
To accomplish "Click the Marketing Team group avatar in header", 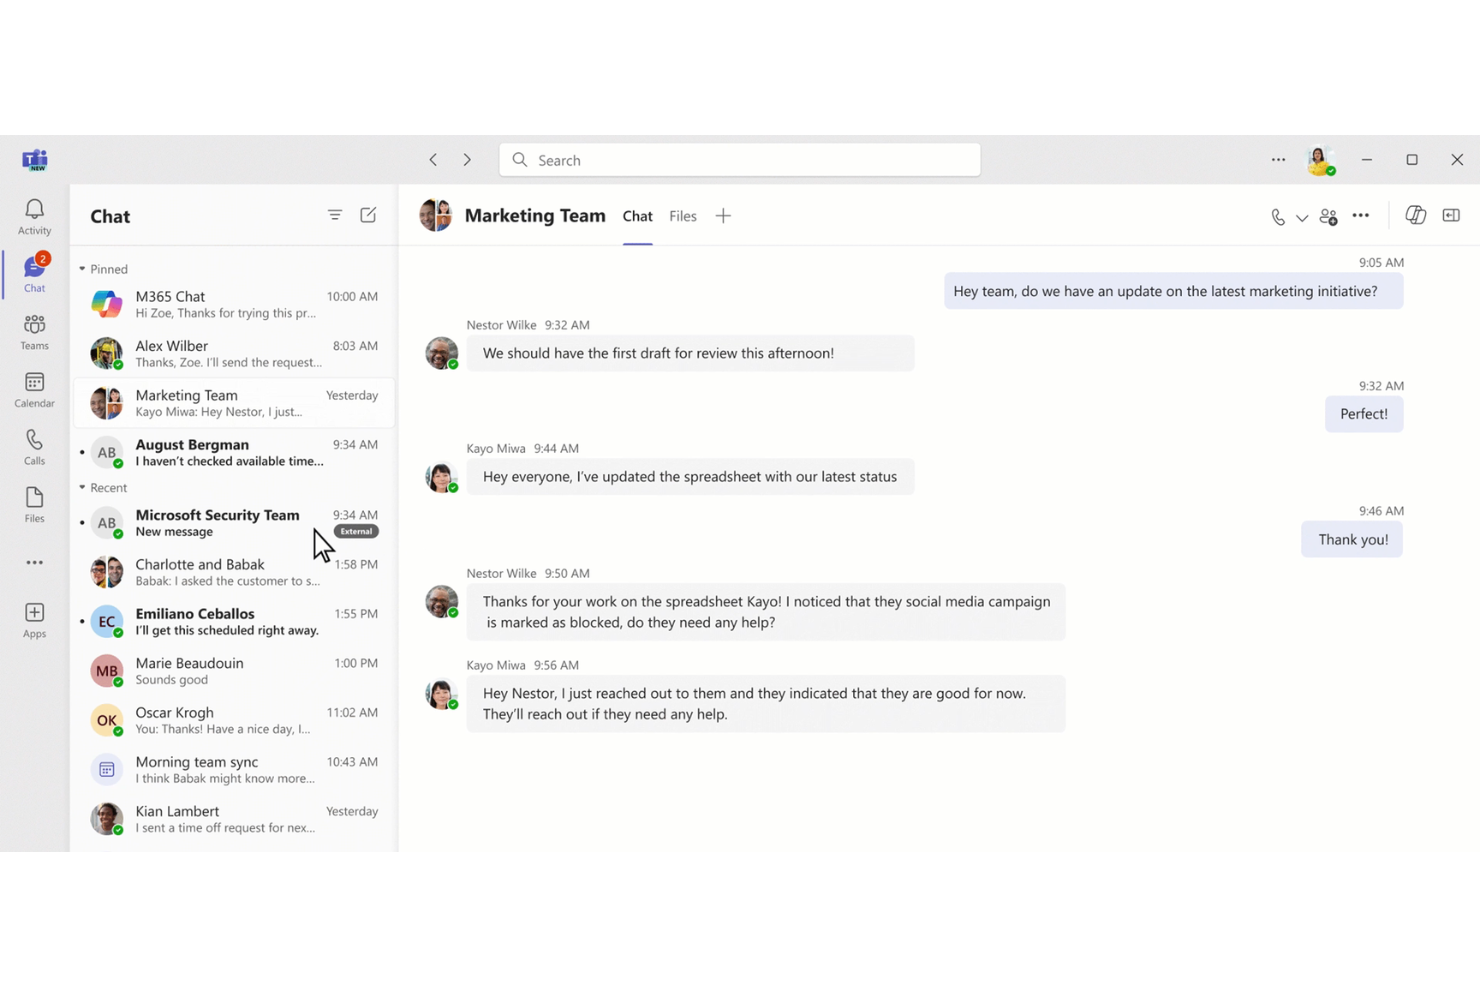I will [436, 215].
